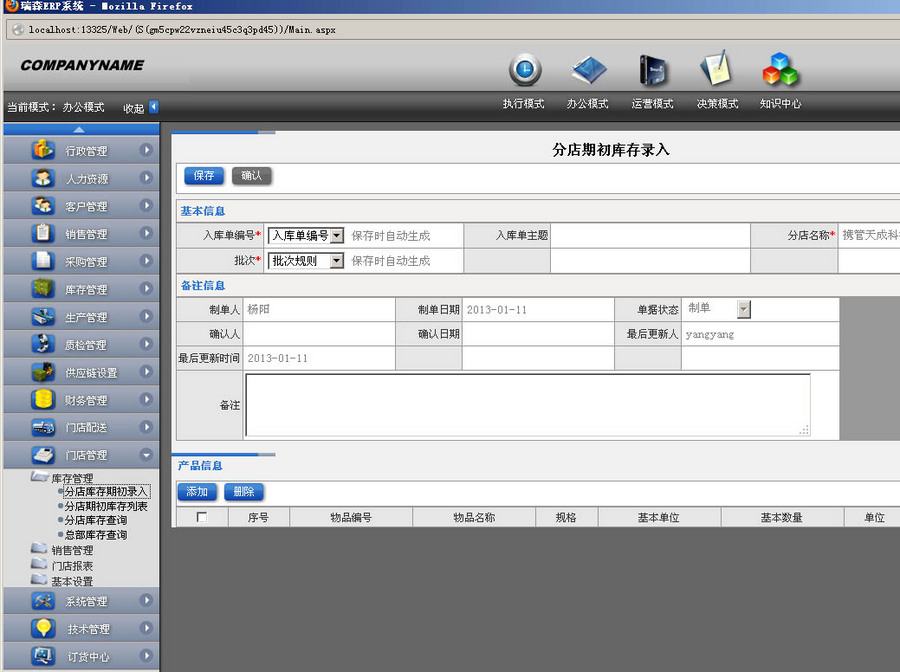Click the 基本数量 column header
Screen dimensions: 900x672
coord(782,517)
